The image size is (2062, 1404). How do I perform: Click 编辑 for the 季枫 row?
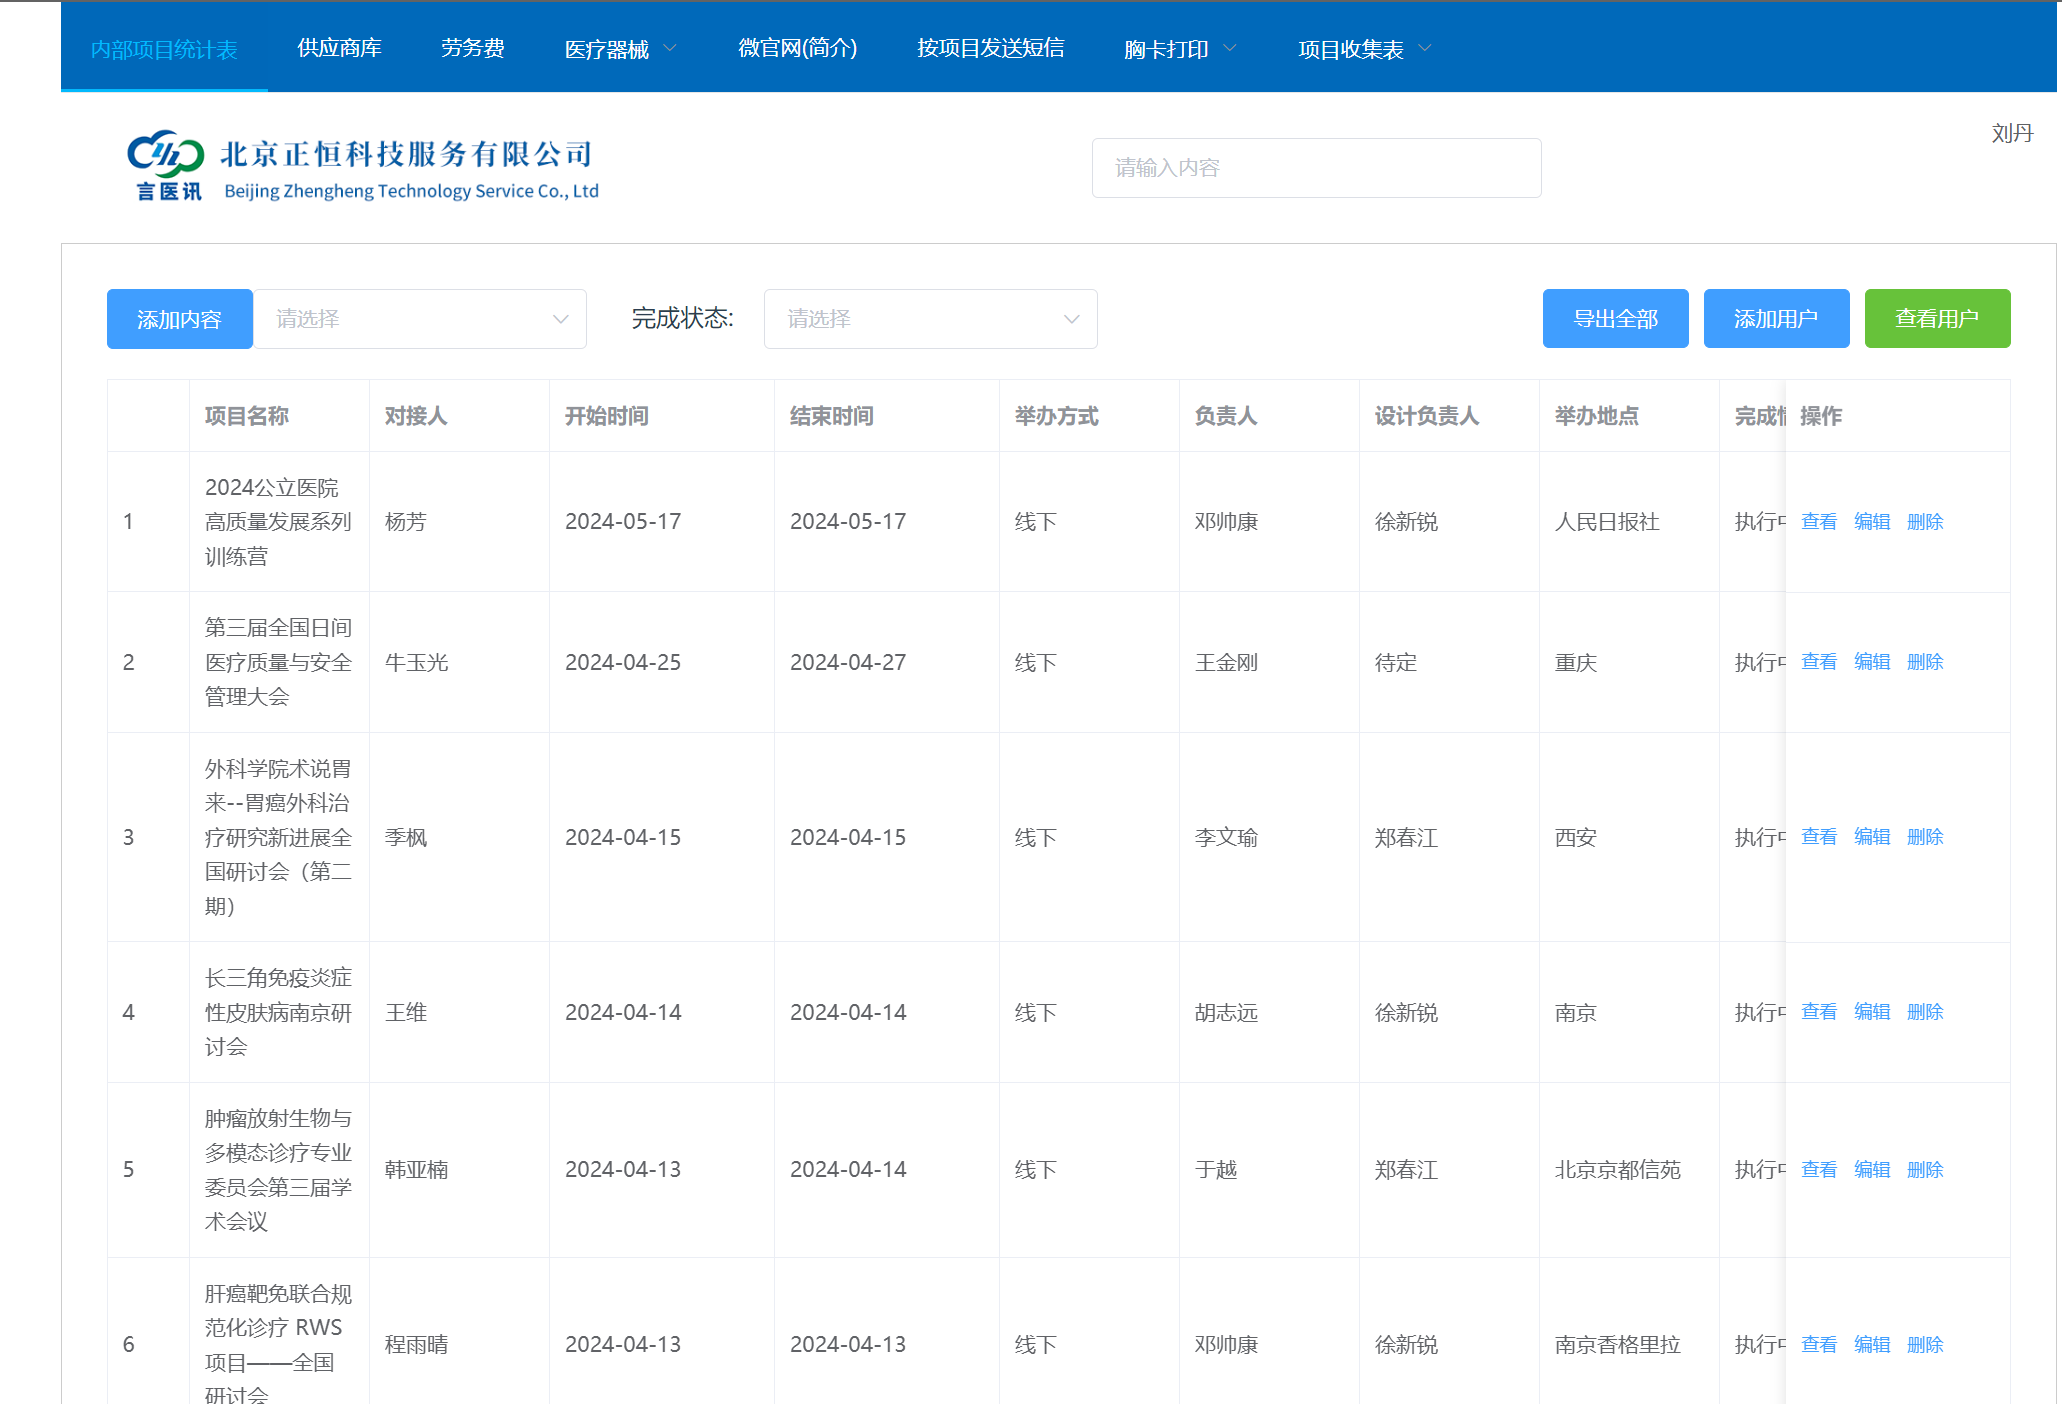tap(1871, 837)
